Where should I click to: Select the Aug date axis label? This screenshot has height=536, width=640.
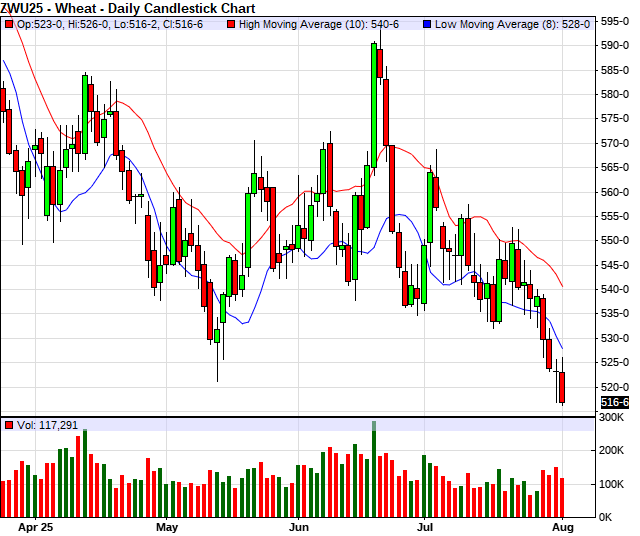[563, 525]
